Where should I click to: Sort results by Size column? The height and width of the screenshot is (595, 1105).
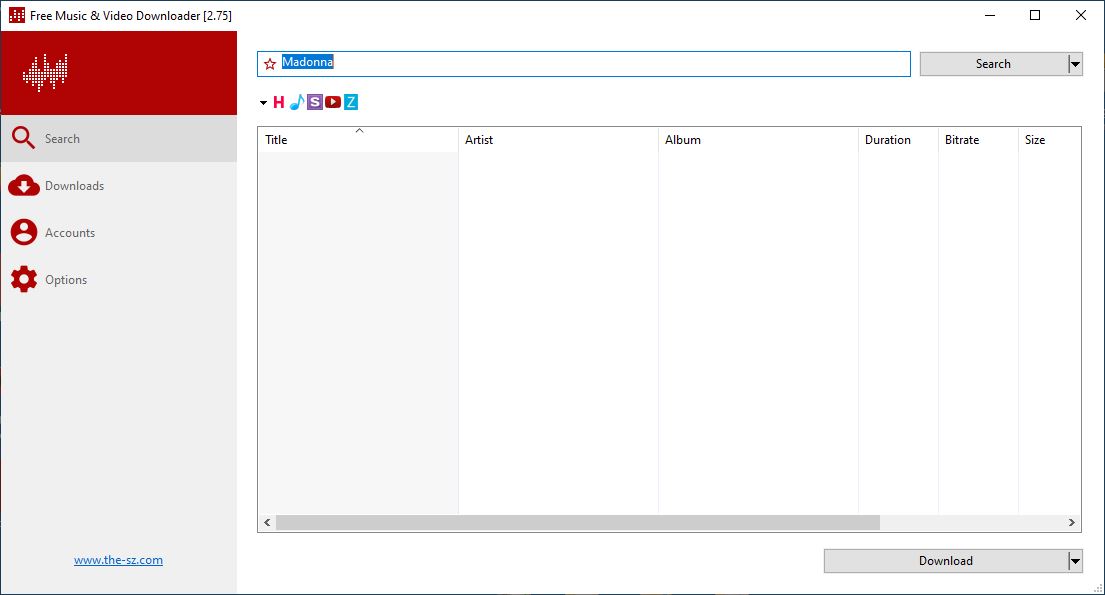pos(1050,140)
